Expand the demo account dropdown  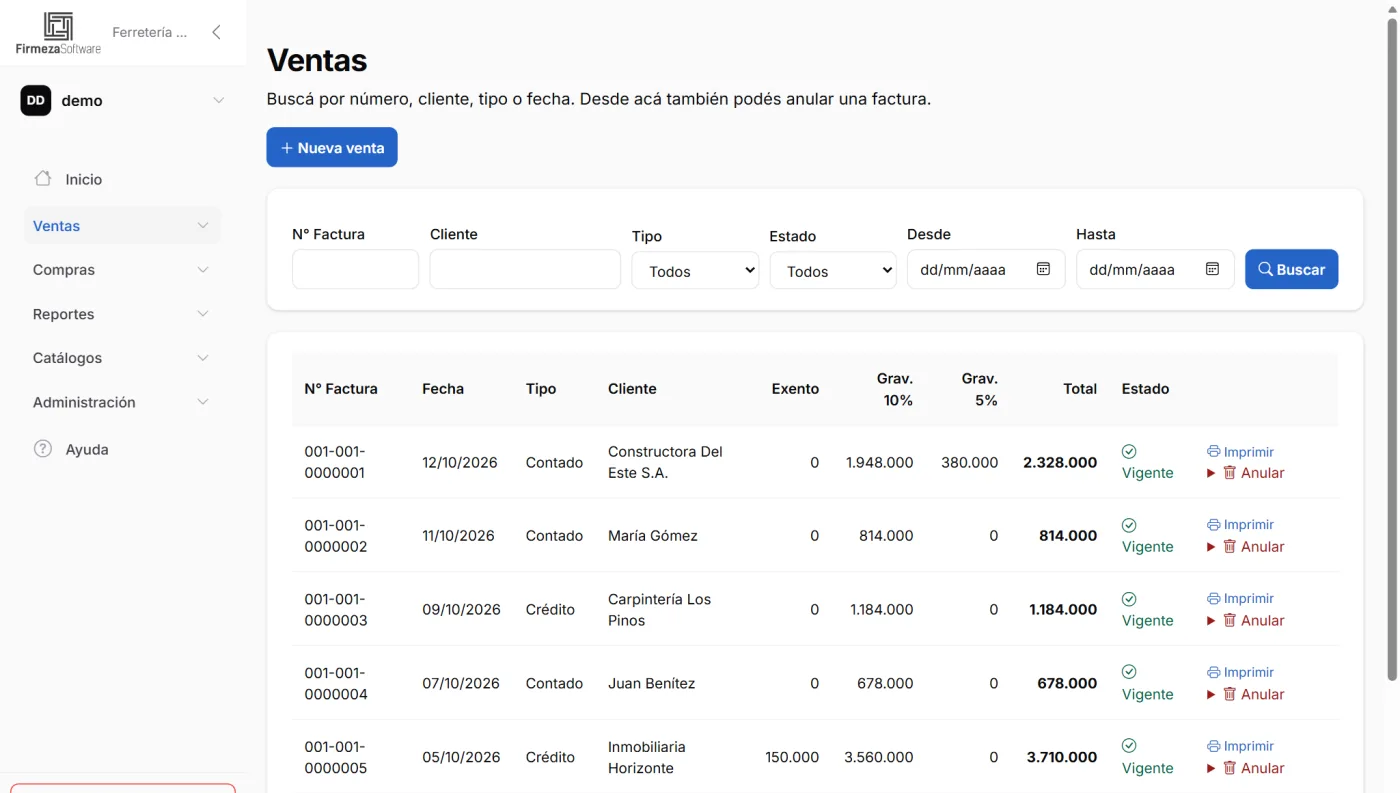218,100
